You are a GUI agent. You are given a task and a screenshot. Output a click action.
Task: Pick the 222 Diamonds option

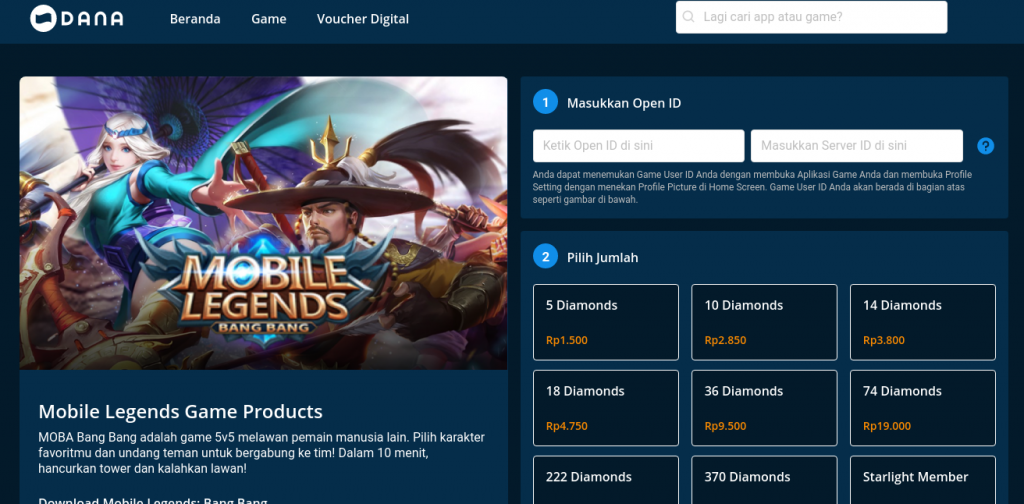606,480
